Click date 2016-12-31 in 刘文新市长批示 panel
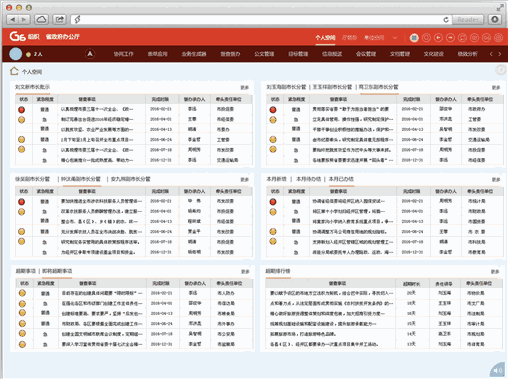The height and width of the screenshot is (379, 508). pos(161,160)
